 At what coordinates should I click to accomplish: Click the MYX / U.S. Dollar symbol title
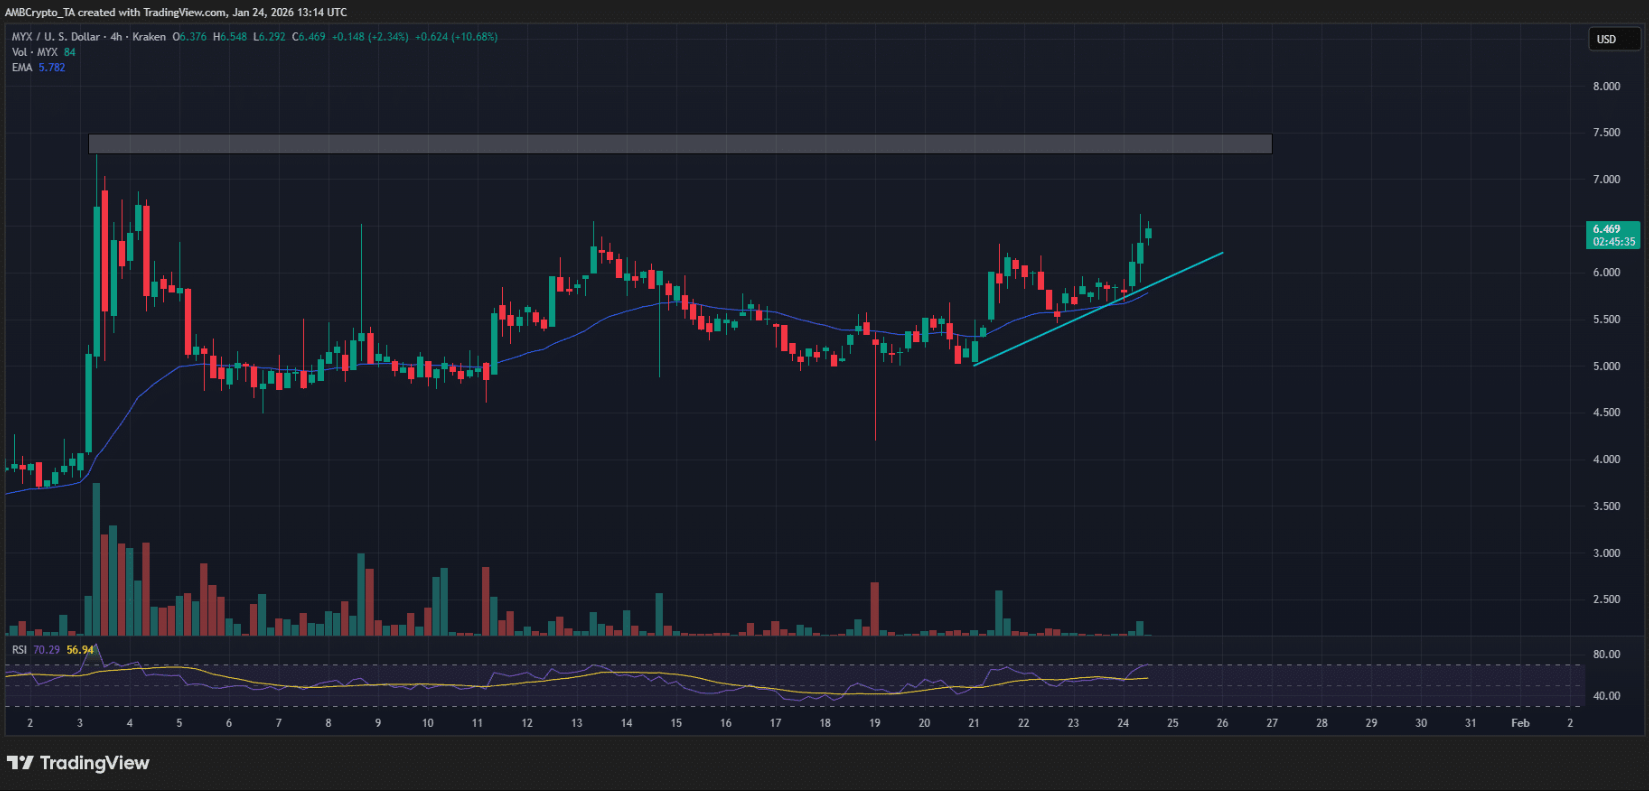coord(56,37)
